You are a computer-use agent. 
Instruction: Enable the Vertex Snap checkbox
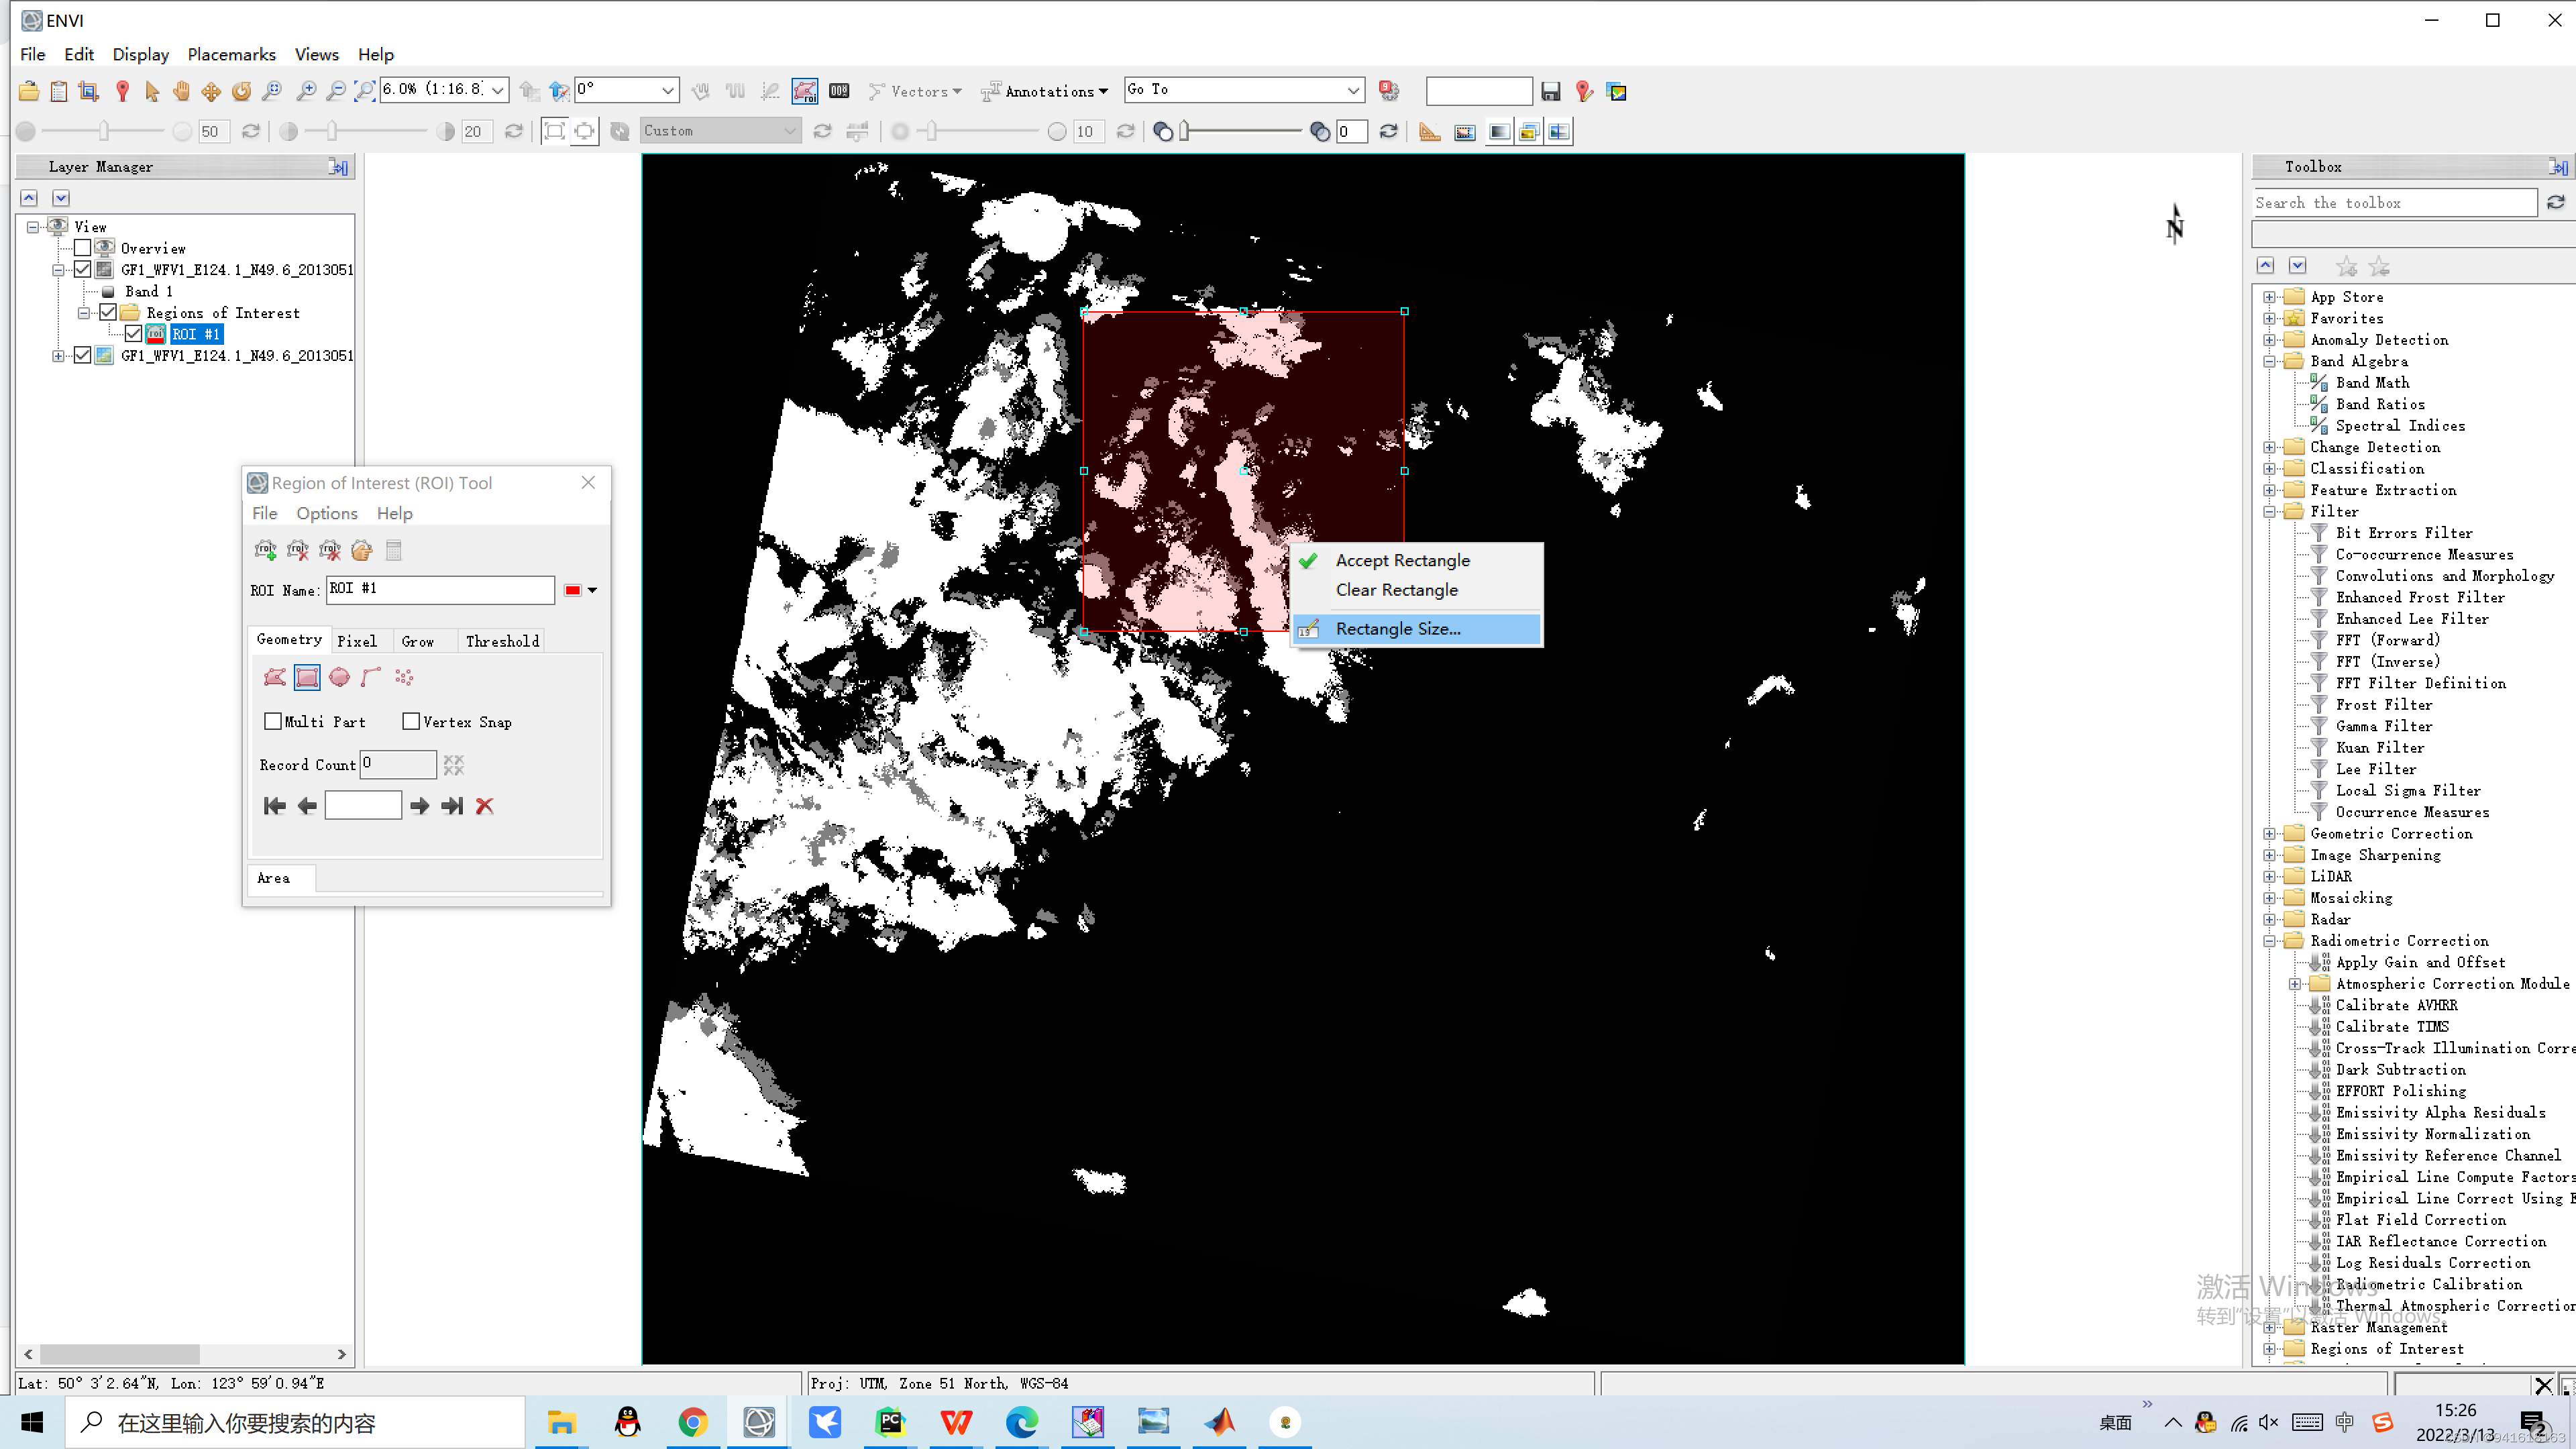pyautogui.click(x=411, y=721)
